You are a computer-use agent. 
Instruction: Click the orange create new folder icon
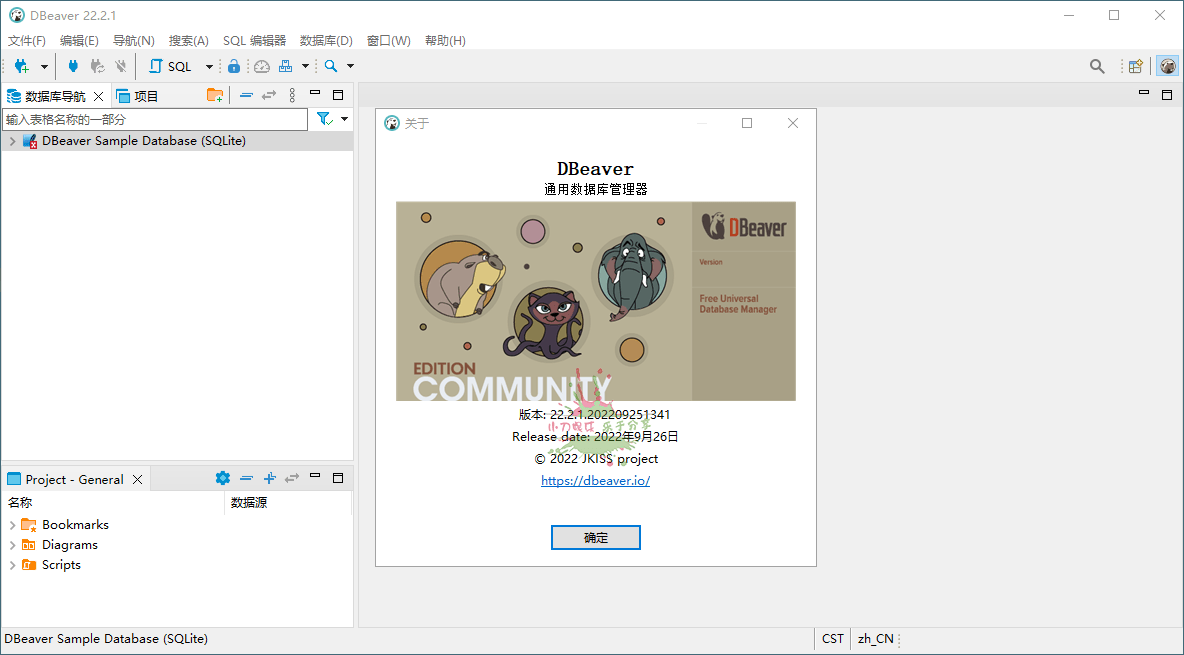[215, 94]
